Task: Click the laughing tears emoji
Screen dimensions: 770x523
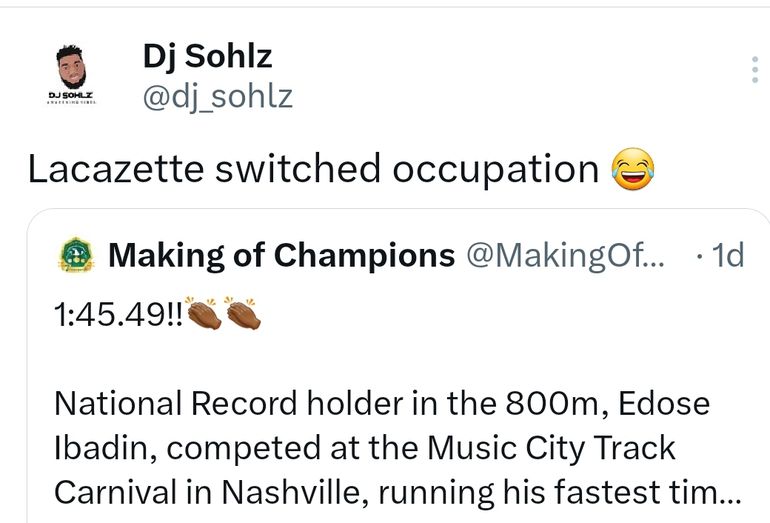Action: tap(630, 169)
